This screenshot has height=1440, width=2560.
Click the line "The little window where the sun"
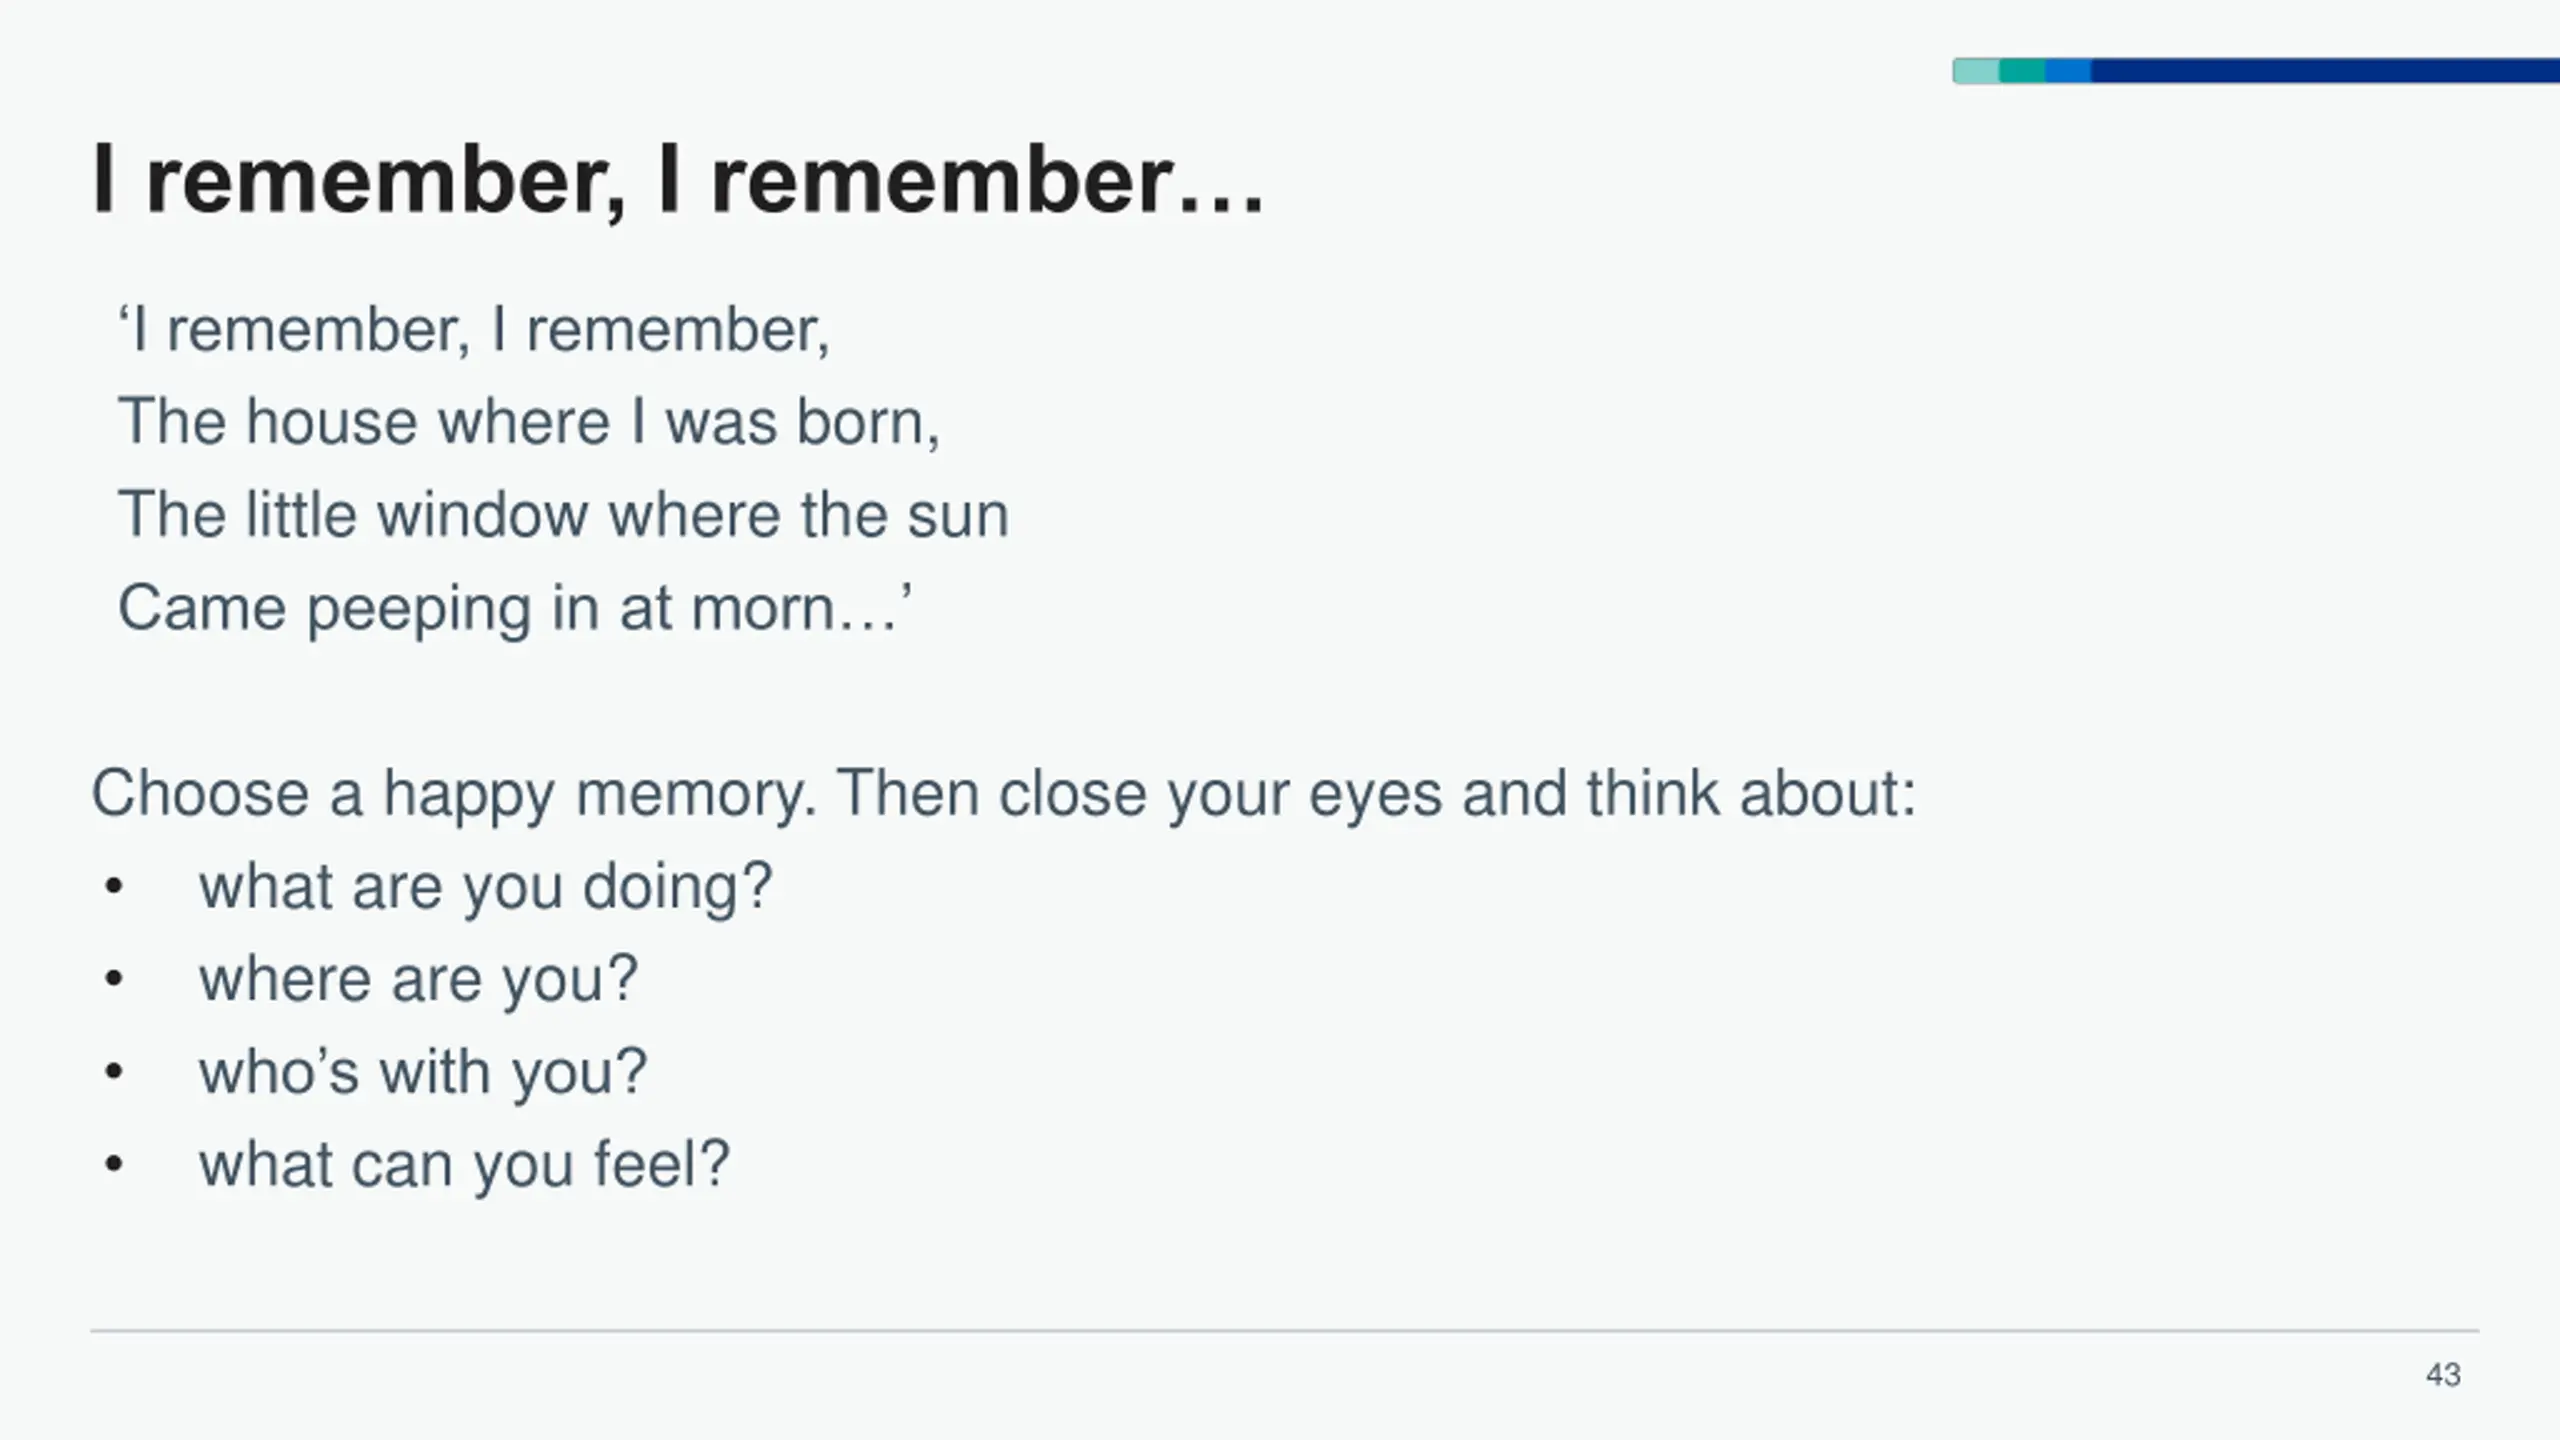pos(563,515)
